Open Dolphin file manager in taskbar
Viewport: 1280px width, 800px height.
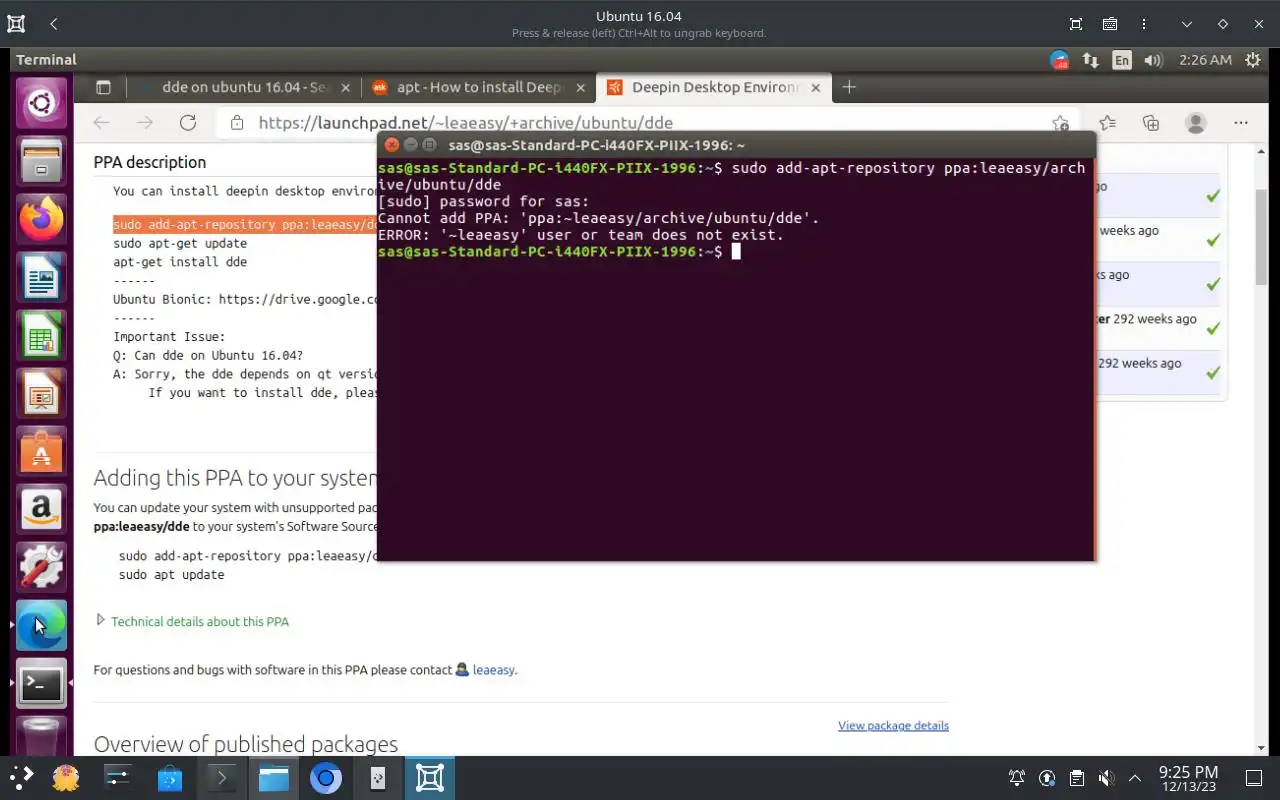(x=274, y=777)
